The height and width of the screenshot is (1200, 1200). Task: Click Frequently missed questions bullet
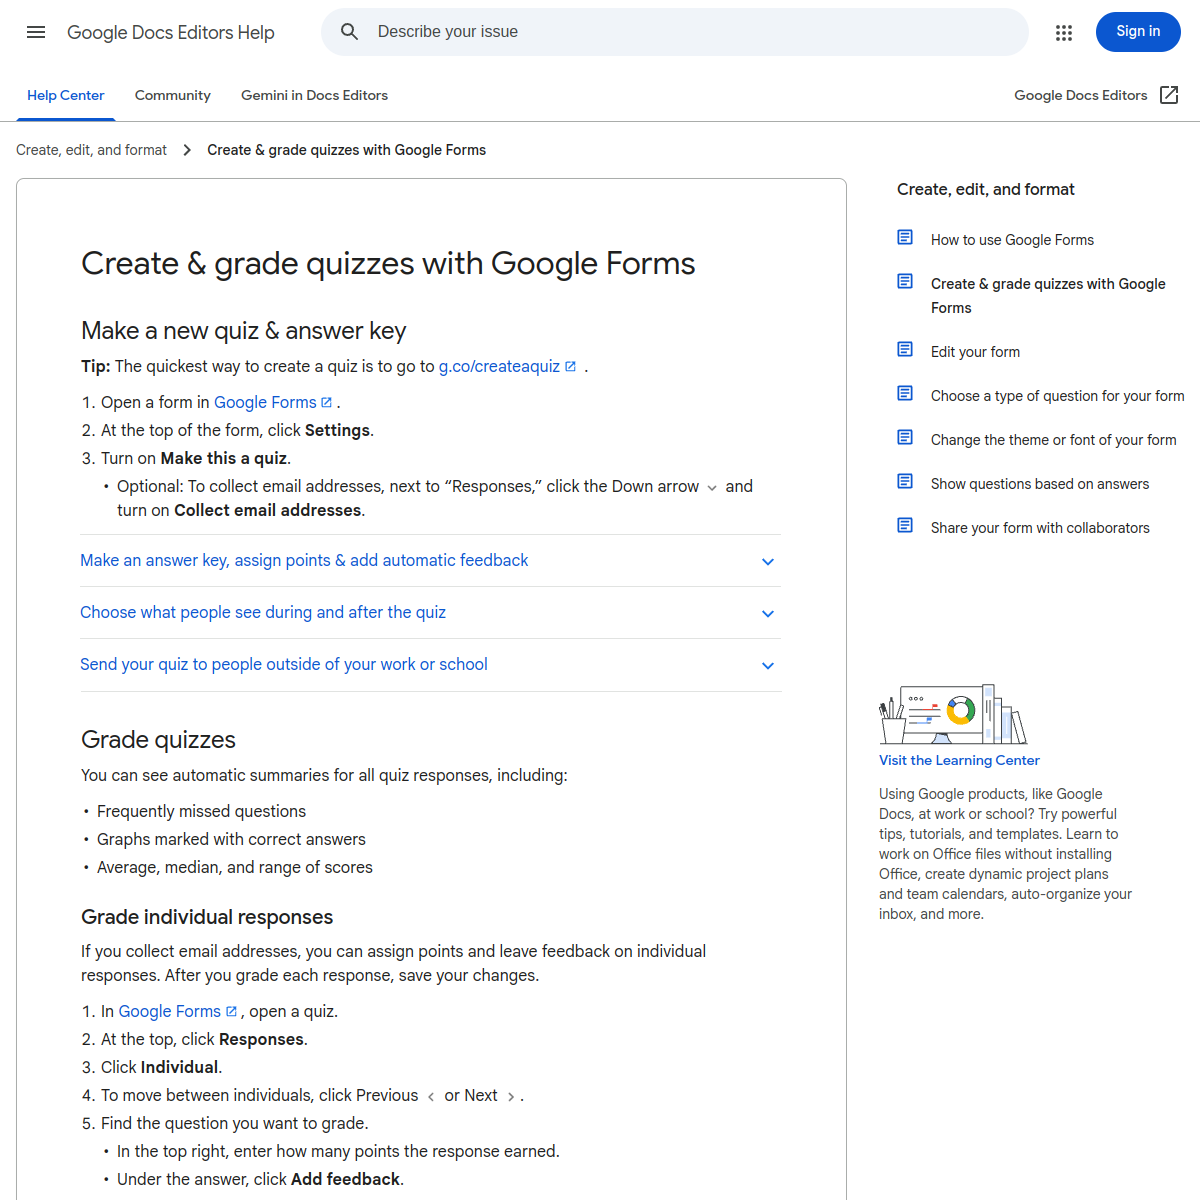201,812
